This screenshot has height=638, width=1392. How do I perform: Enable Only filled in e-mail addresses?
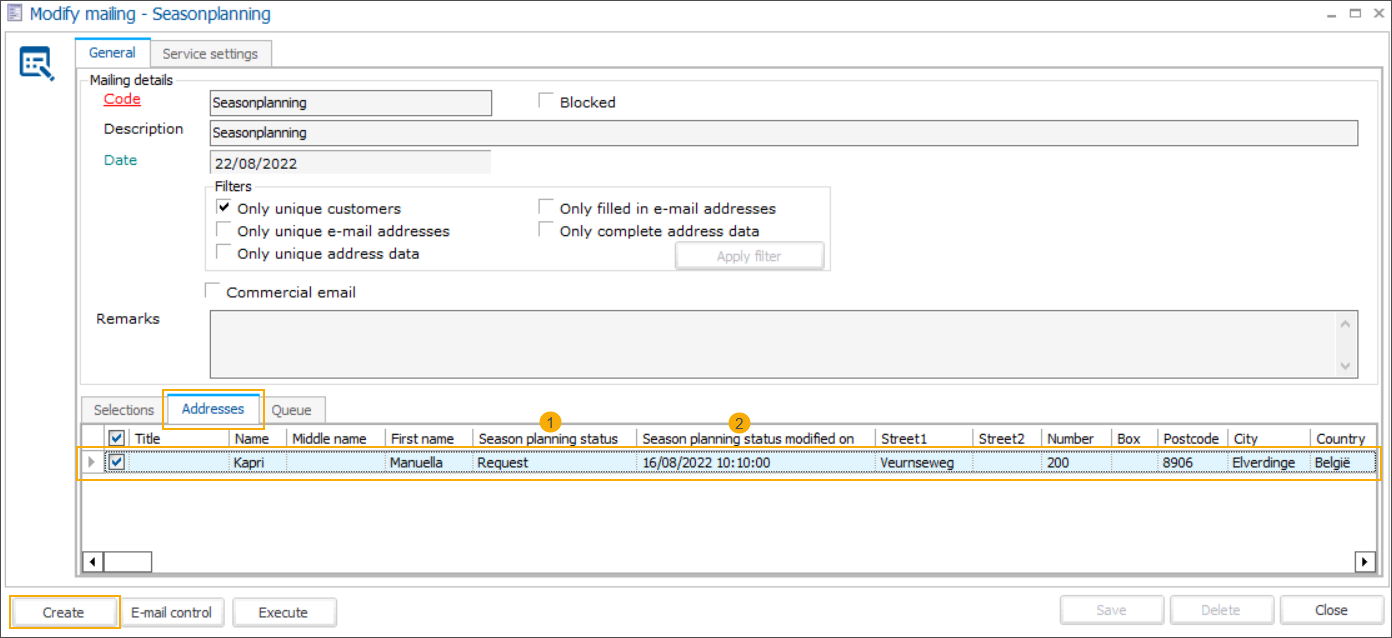pyautogui.click(x=546, y=208)
